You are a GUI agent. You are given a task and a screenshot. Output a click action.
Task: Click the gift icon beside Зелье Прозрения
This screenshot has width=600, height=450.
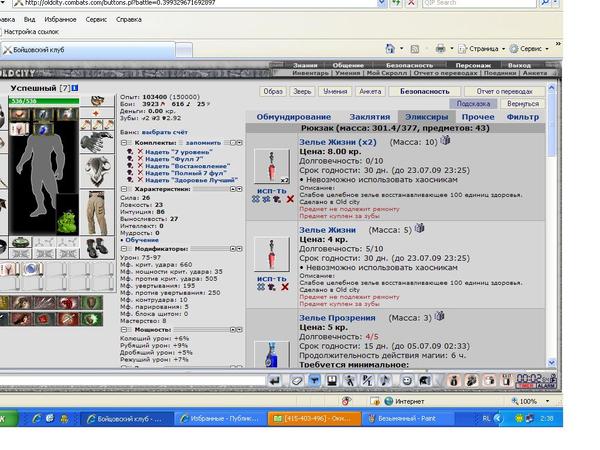[439, 316]
